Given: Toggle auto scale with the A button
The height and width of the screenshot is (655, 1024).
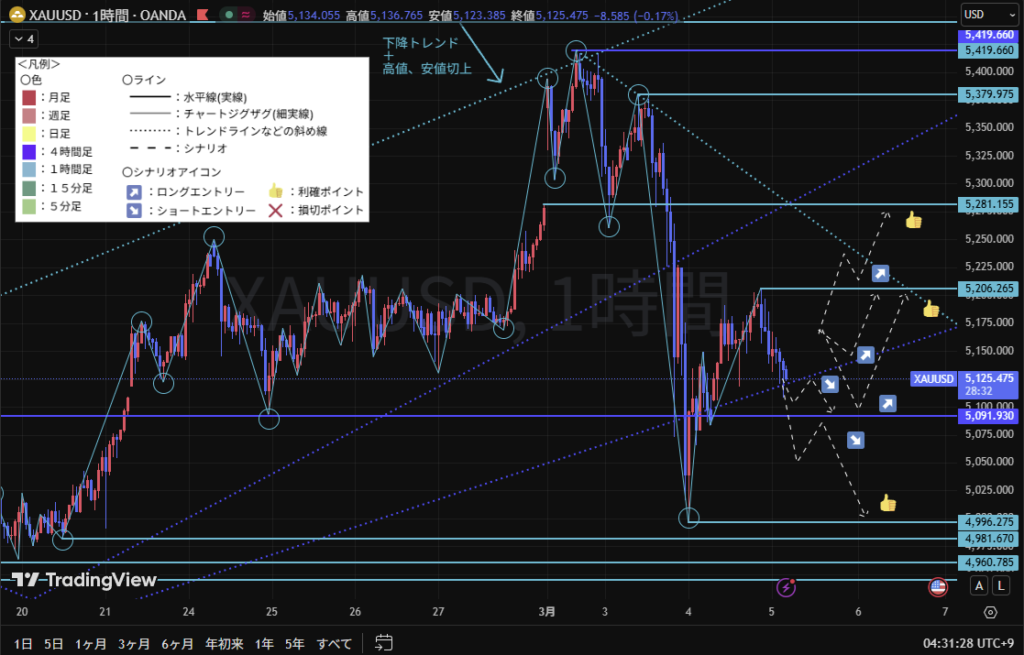Looking at the screenshot, I should click(x=977, y=586).
